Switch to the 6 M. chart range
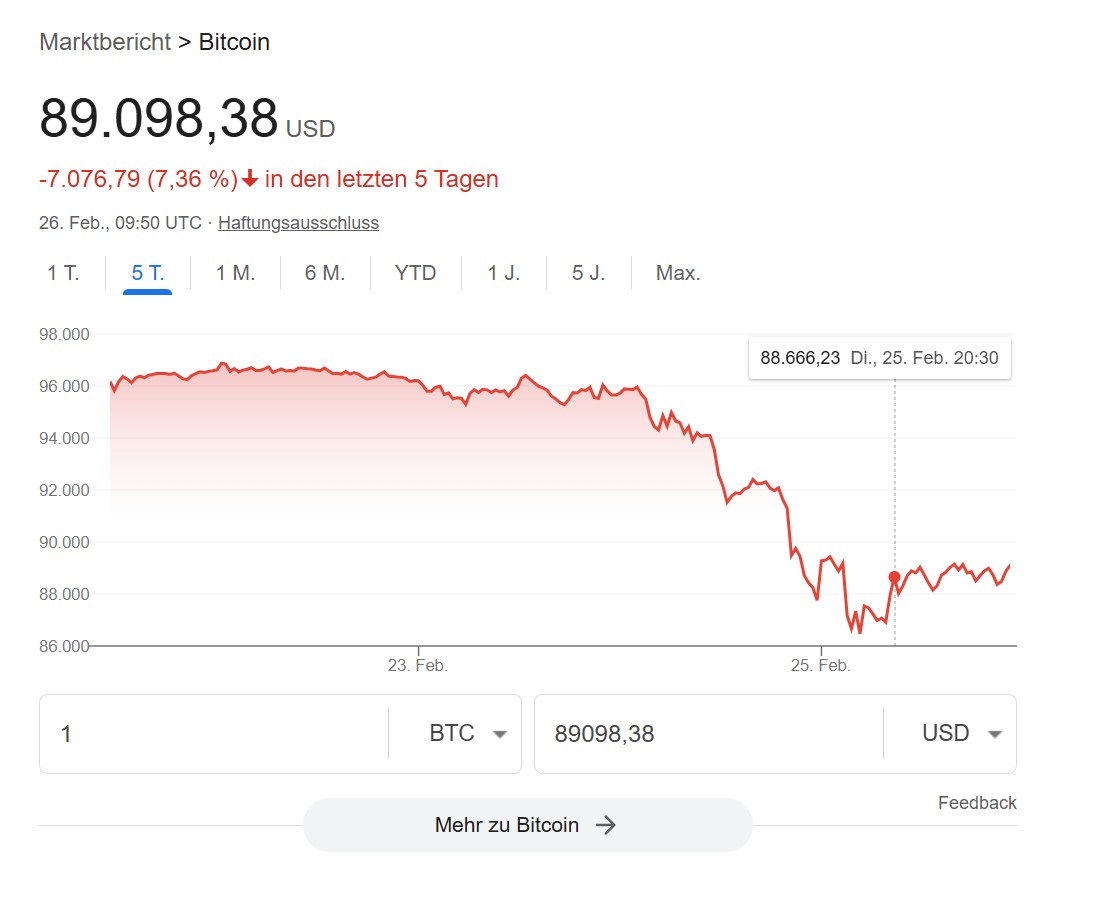 click(325, 273)
